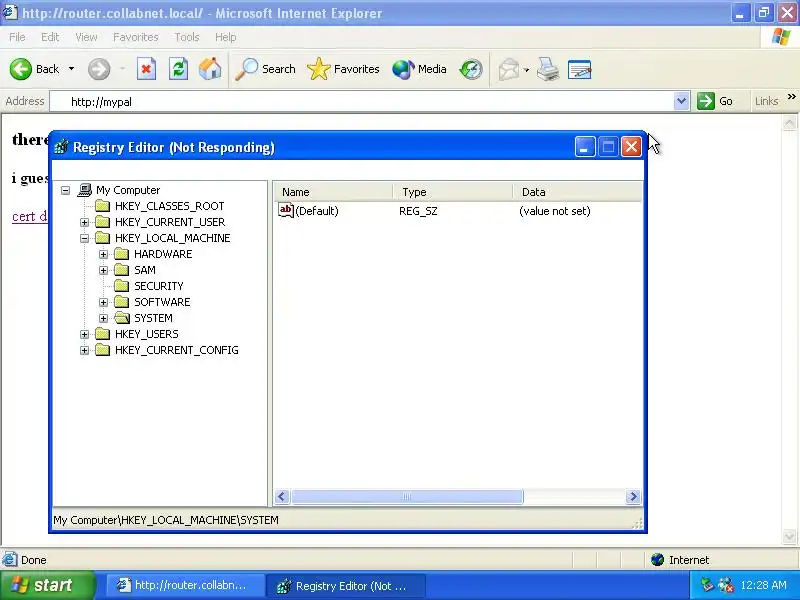
Task: Click the SOFTWARE folder icon
Action: point(121,302)
